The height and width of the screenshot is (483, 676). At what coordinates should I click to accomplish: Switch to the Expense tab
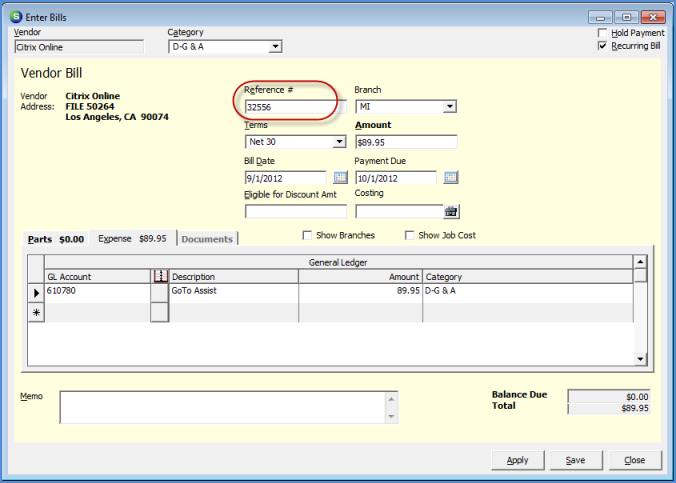(132, 238)
